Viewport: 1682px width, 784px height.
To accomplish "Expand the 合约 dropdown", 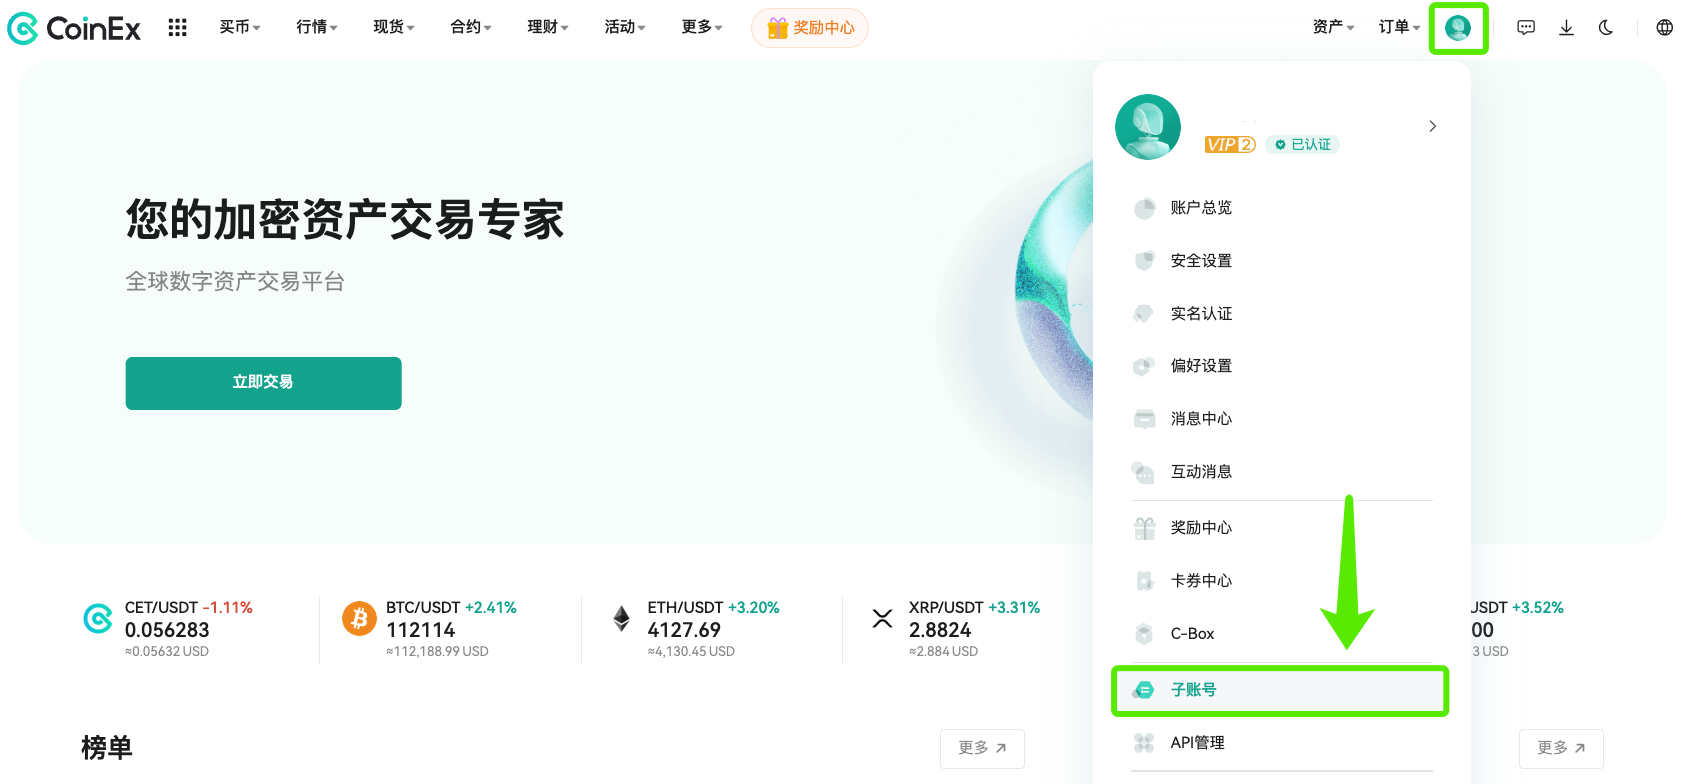I will coord(471,27).
